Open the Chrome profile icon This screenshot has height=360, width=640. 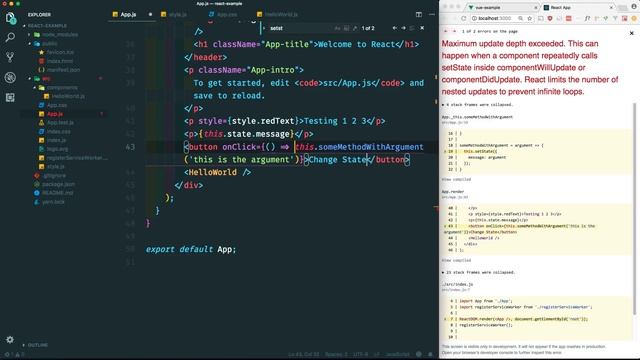pyautogui.click(x=634, y=7)
